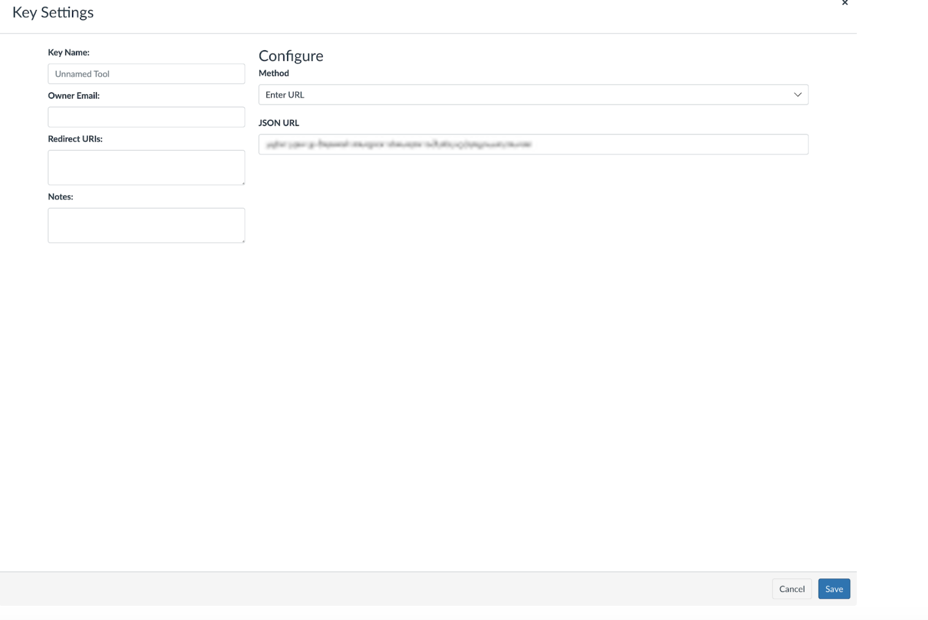Screen dimensions: 928x620
Task: Click inside the Notes text area
Action: click(146, 224)
